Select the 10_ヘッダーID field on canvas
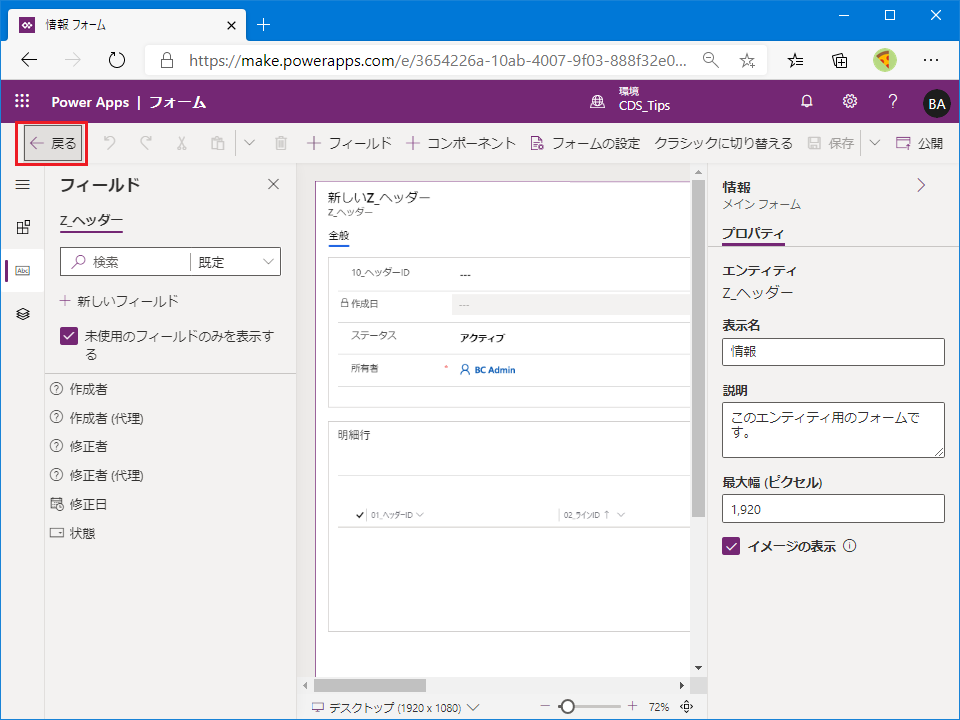Image resolution: width=960 pixels, height=720 pixels. [513, 274]
